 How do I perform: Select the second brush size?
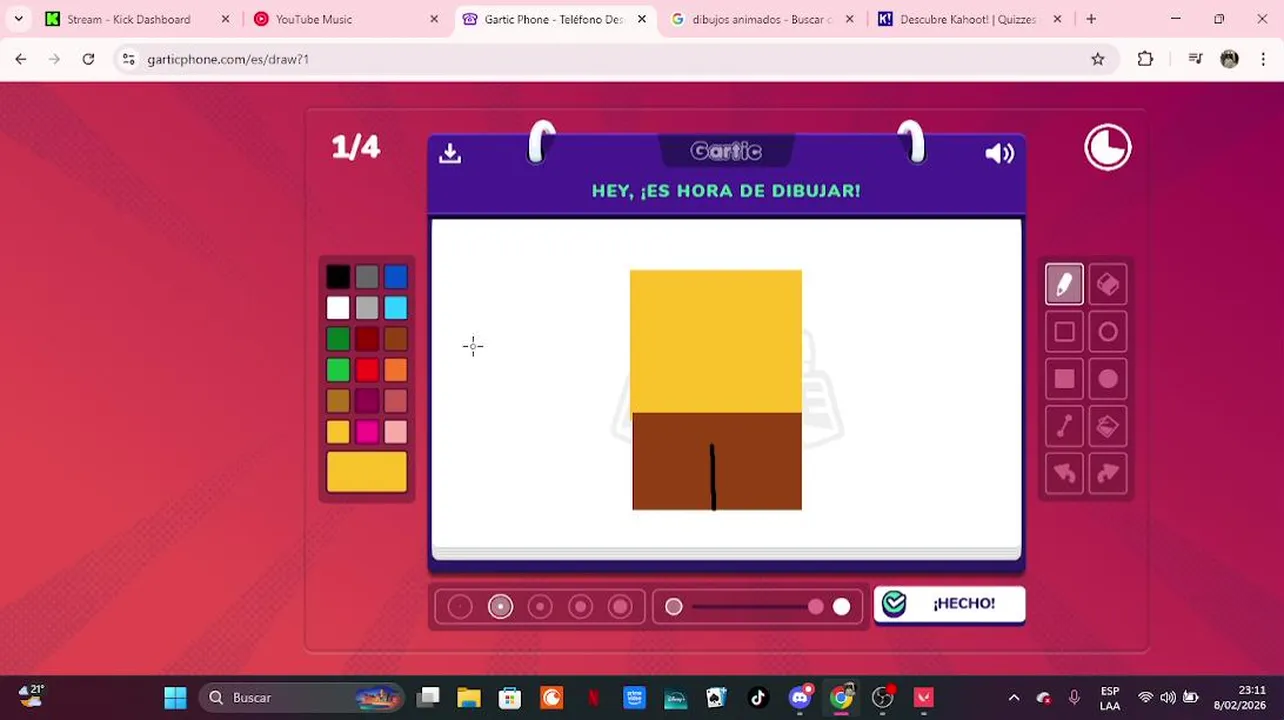click(500, 607)
